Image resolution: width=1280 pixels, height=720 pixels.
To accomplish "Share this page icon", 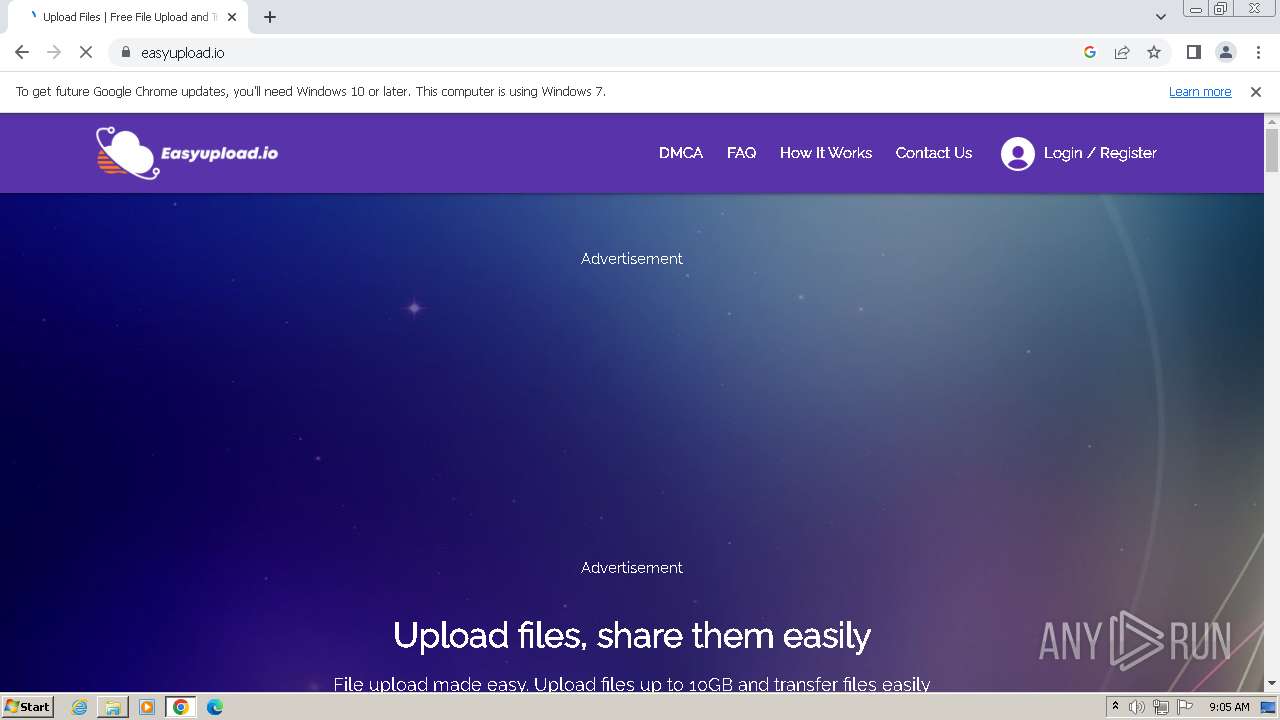I will tap(1122, 52).
